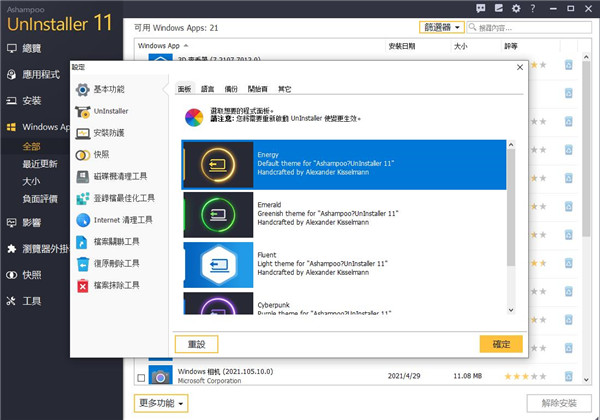Tick the Windows 相機 checkbox
600x420 pixels.
141,378
